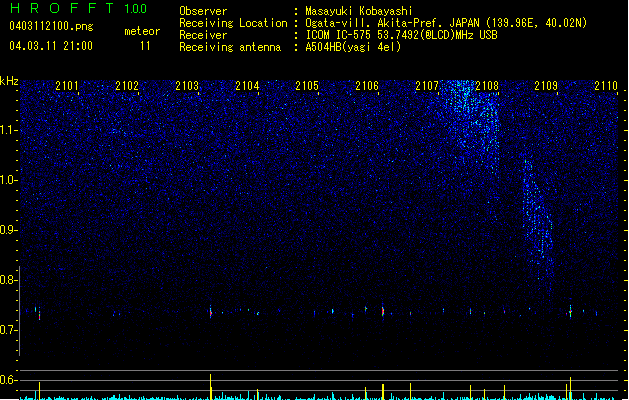Click the Observer label
The width and height of the screenshot is (629, 400).
pyautogui.click(x=203, y=11)
